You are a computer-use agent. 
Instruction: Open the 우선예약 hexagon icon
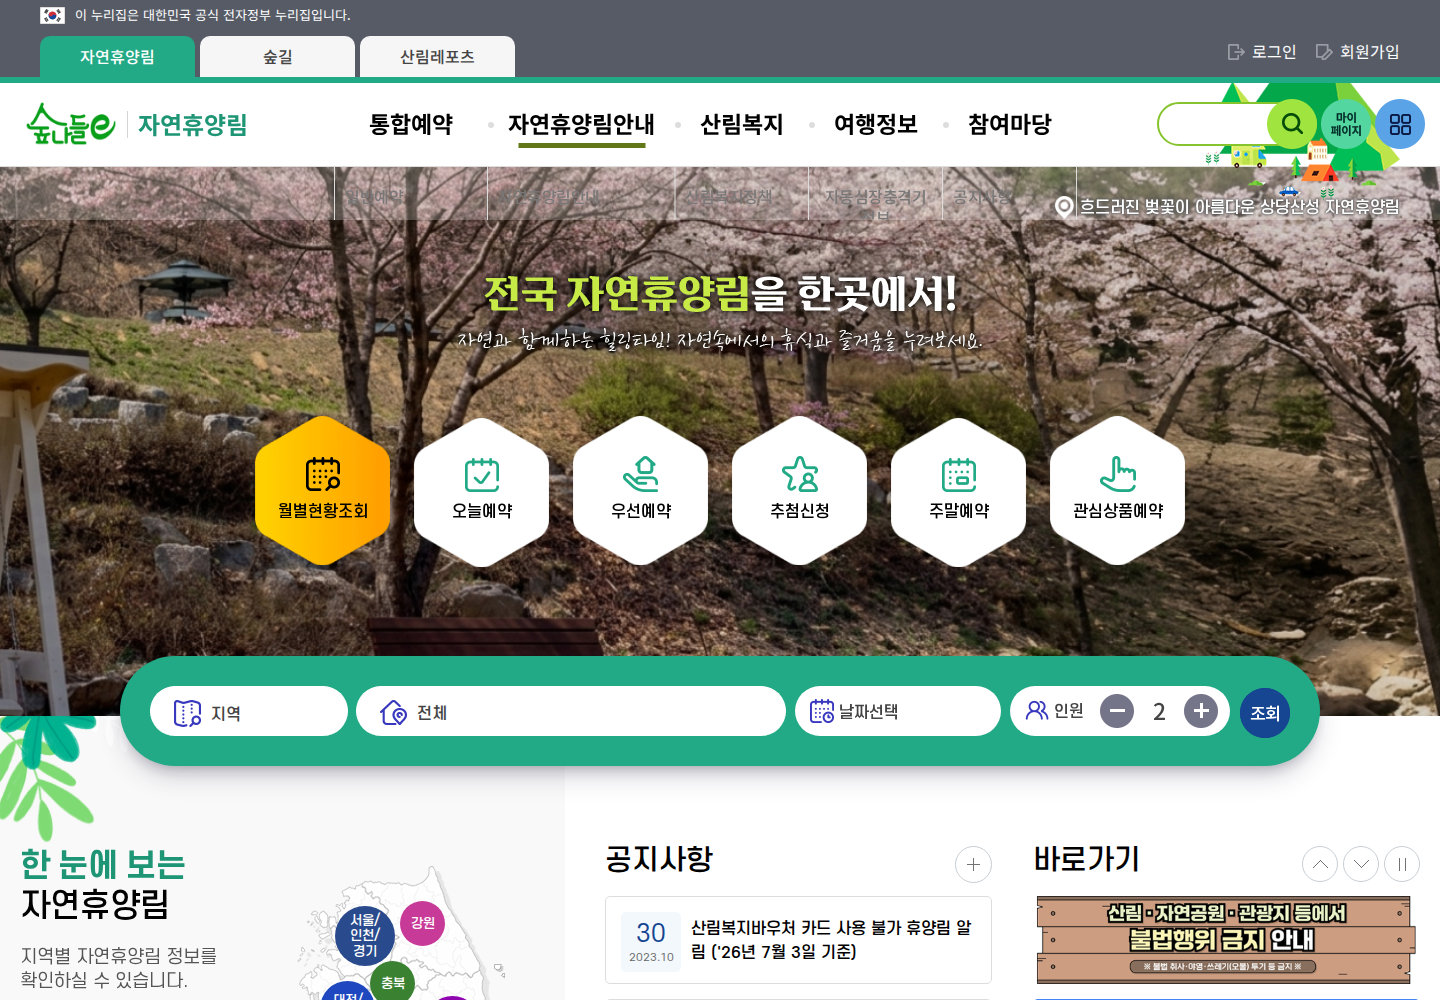tap(640, 491)
